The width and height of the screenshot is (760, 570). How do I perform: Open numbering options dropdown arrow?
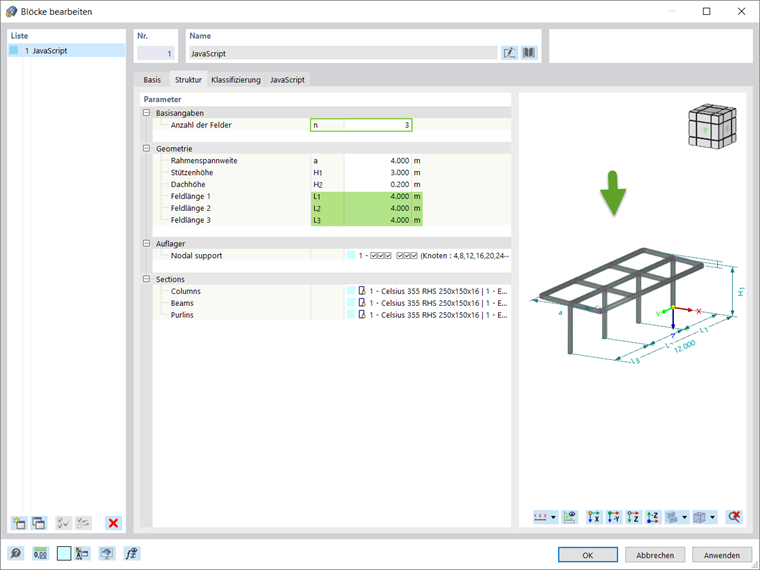point(553,517)
